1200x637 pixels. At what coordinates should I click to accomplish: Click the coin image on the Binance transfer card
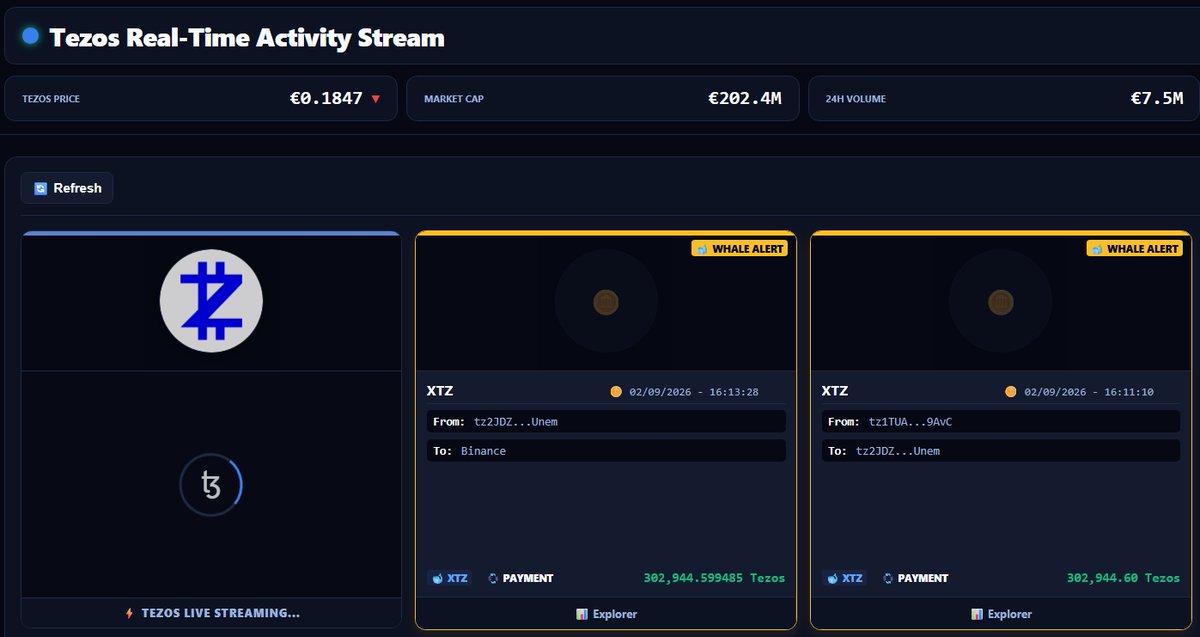pyautogui.click(x=606, y=300)
